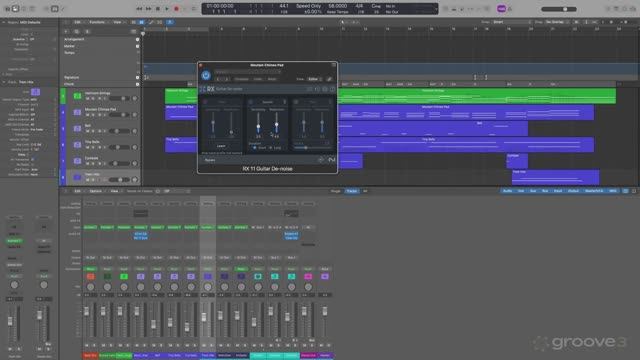Open the Functions menu in the tracks area
This screenshot has width=640, height=360.
coord(97,22)
